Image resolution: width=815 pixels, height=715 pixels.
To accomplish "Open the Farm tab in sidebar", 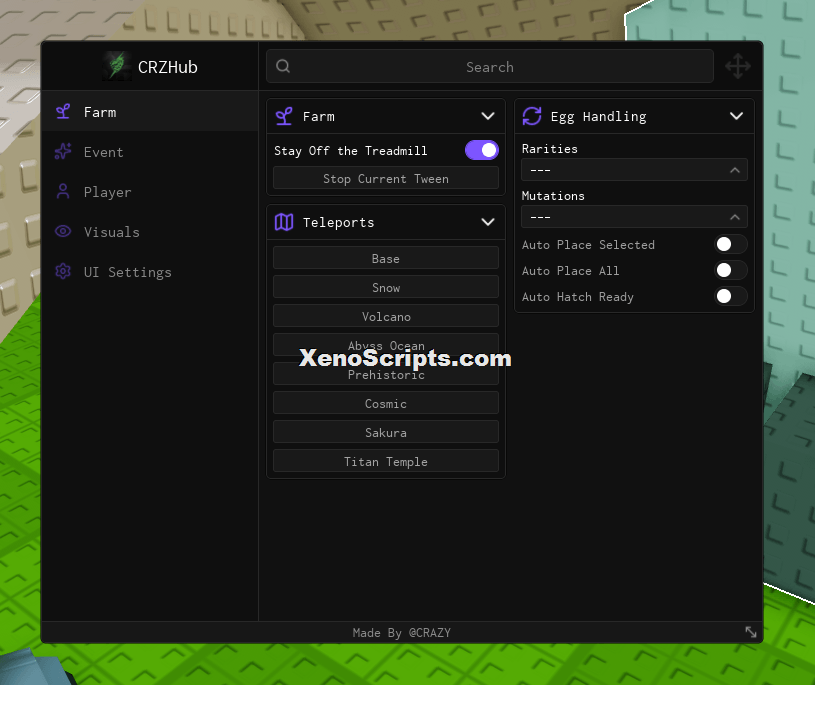I will (150, 112).
